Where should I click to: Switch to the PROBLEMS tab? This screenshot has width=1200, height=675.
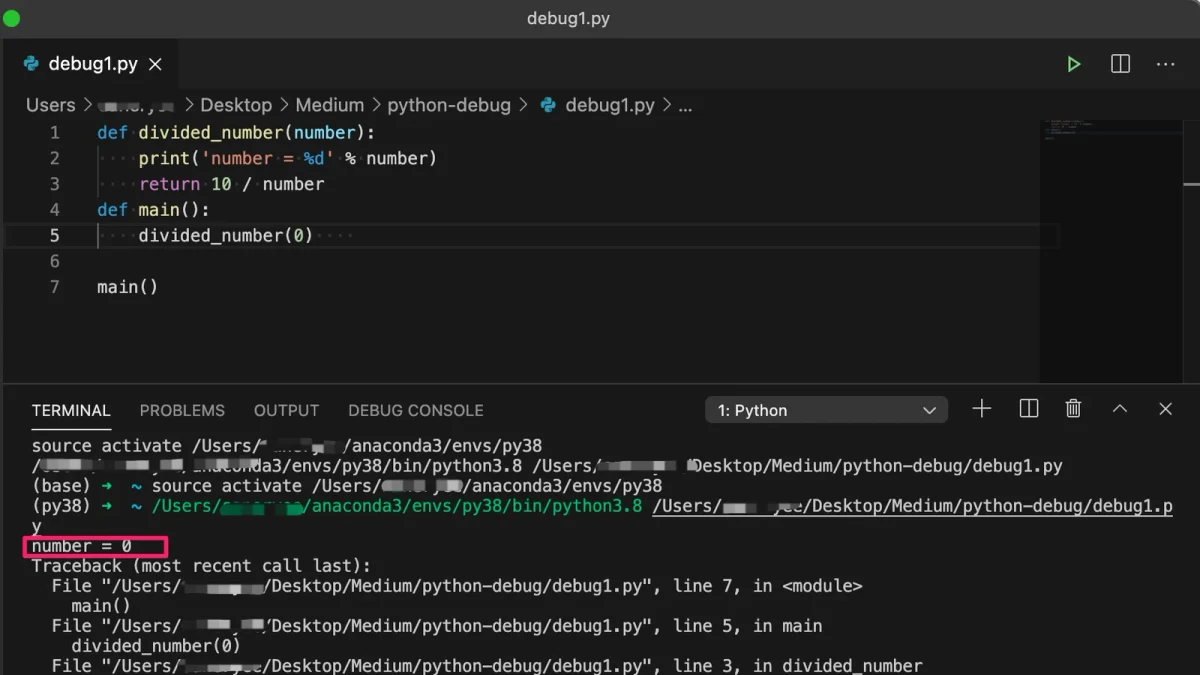(182, 410)
